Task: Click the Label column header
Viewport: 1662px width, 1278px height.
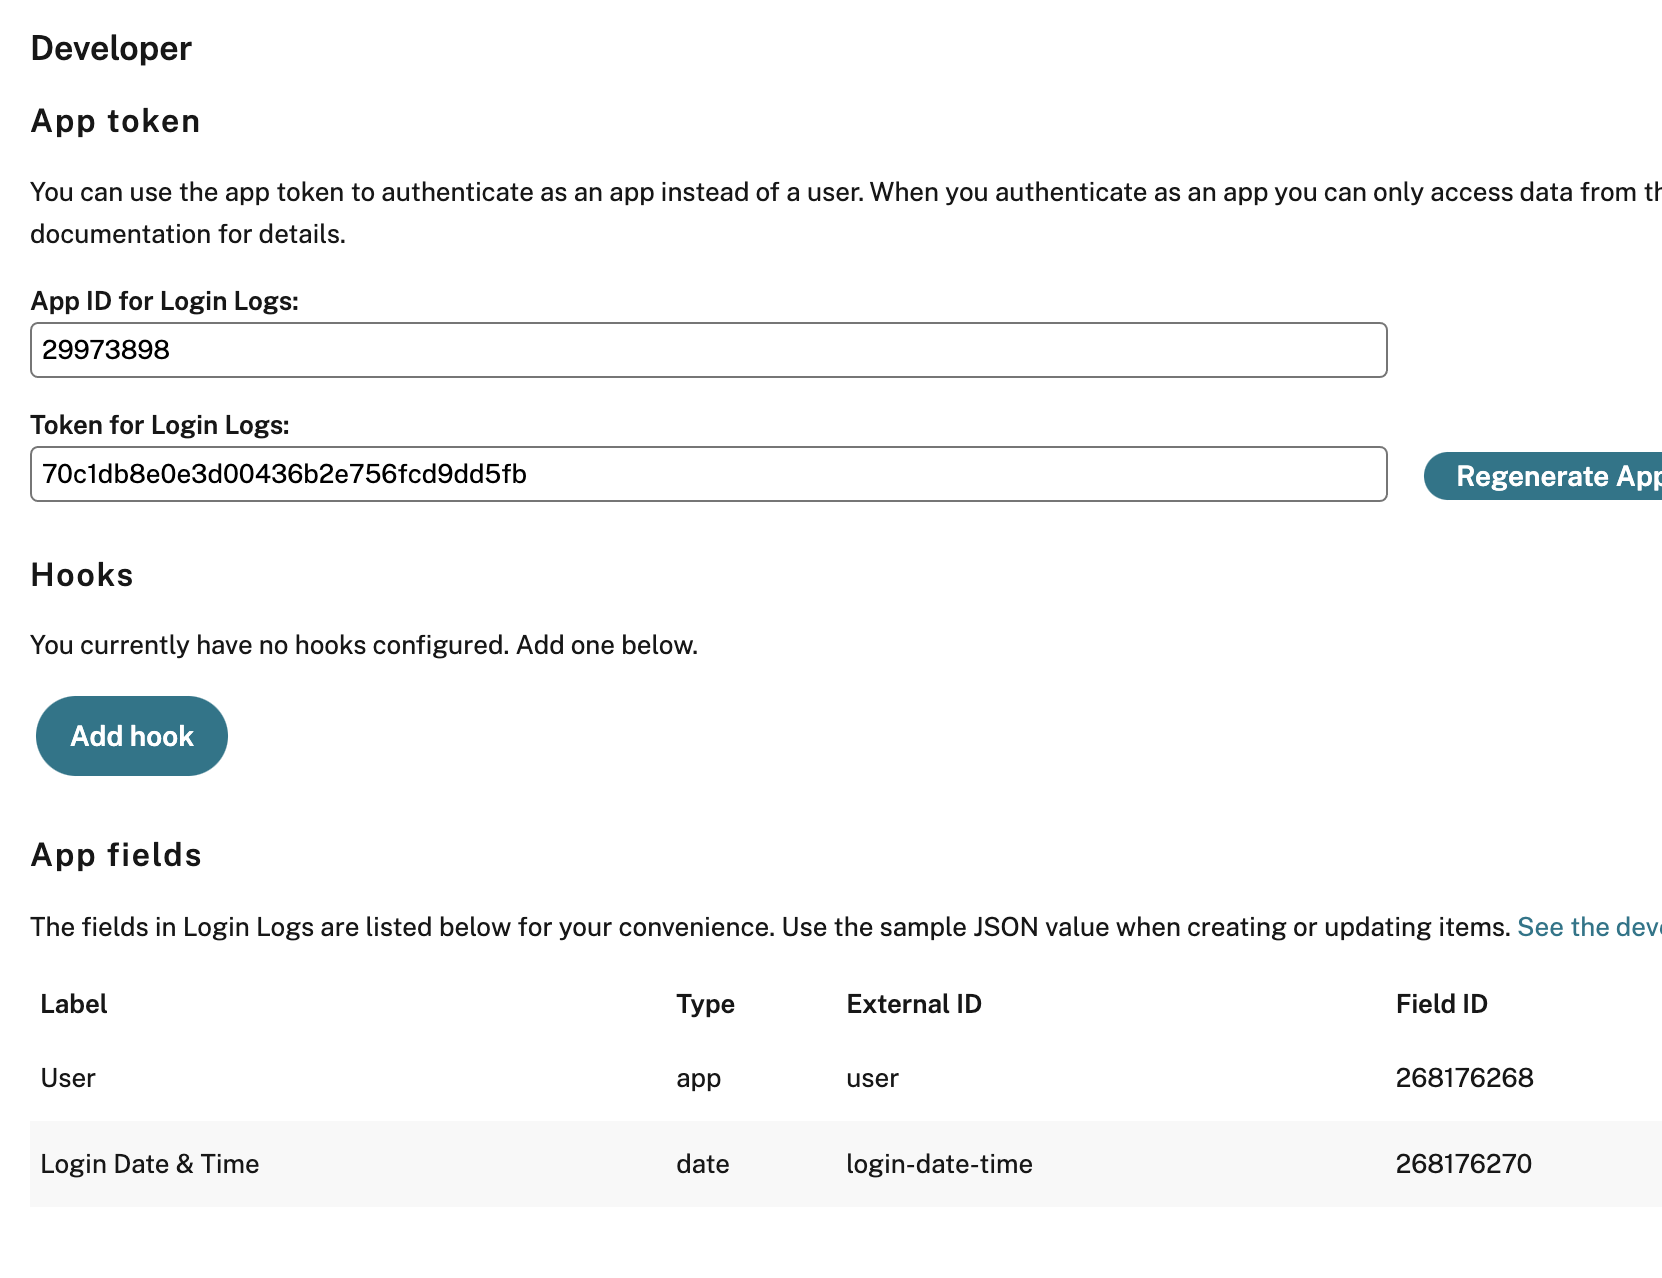Action: point(74,1004)
